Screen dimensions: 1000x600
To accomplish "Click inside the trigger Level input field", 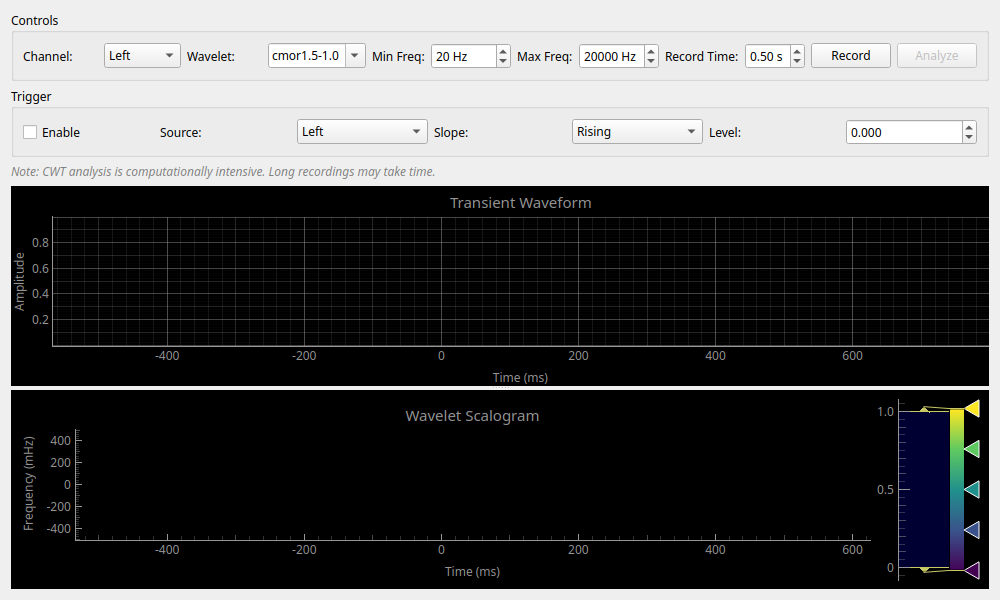I will (x=900, y=131).
